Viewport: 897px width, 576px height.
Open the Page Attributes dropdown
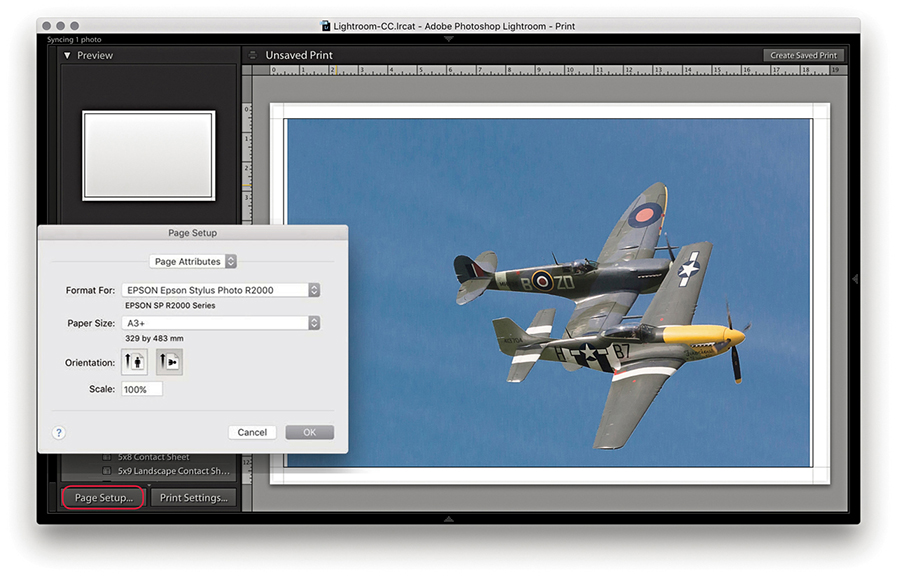pos(194,261)
